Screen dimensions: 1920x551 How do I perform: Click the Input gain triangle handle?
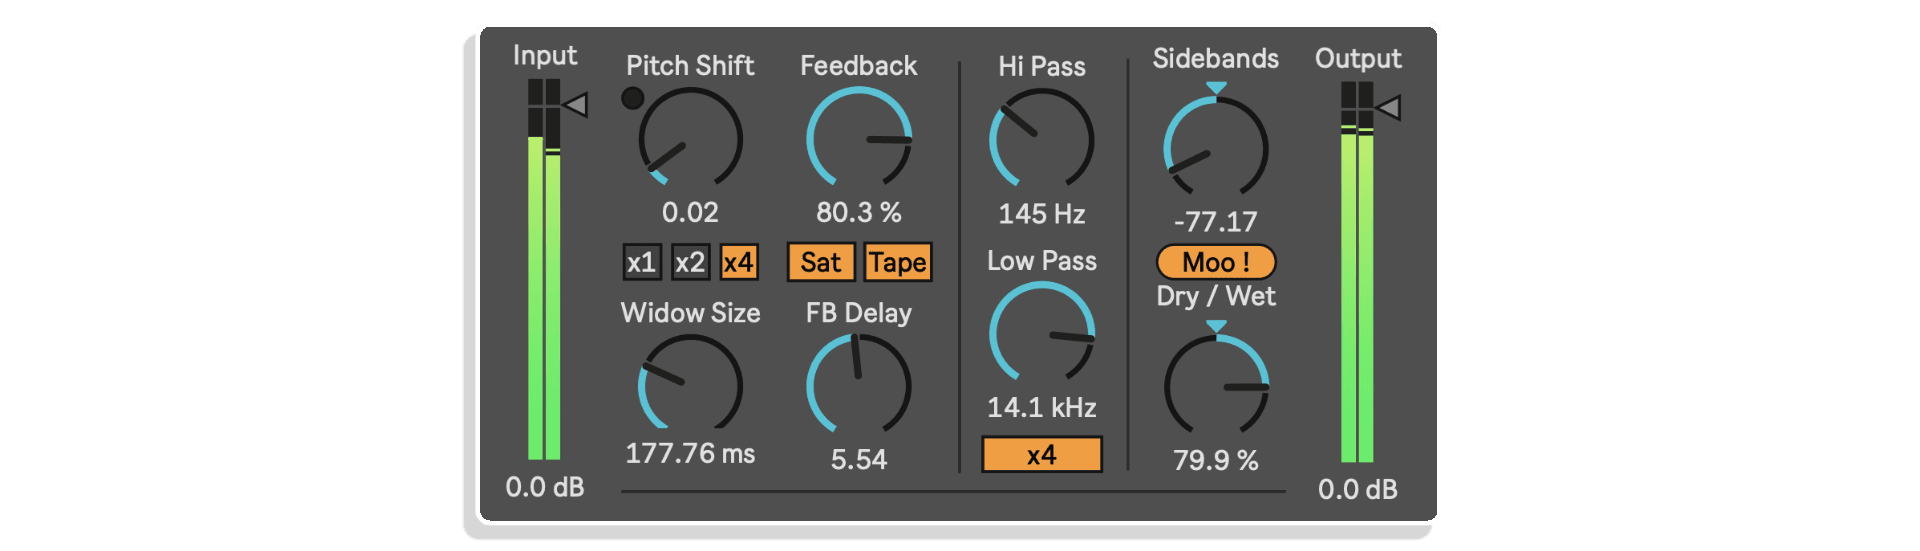point(575,105)
